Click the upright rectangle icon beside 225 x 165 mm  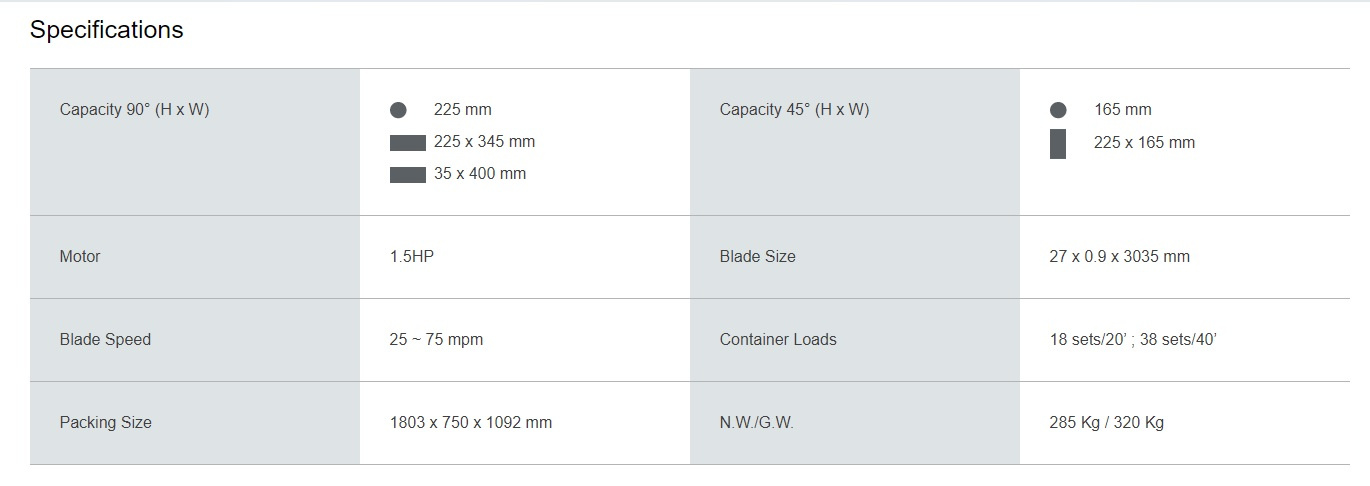pos(1057,144)
